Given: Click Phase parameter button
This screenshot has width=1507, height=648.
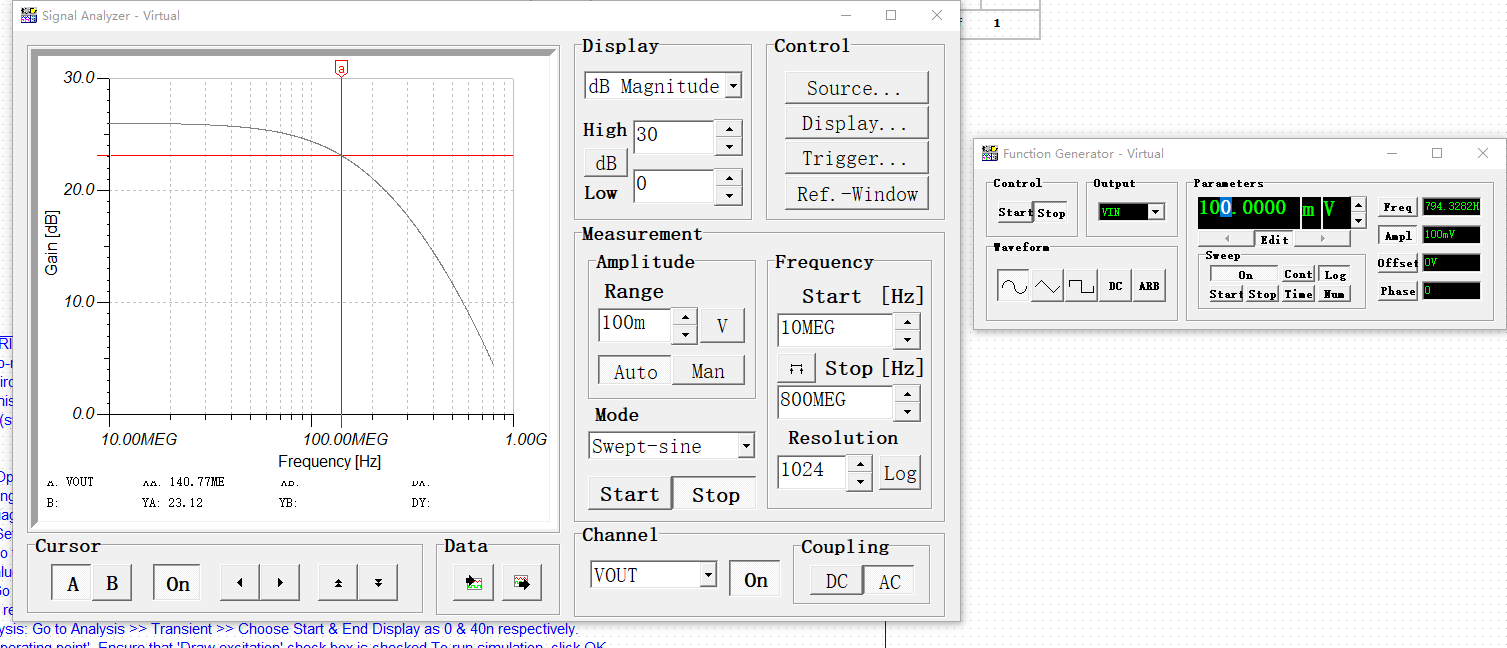Looking at the screenshot, I should (1397, 291).
